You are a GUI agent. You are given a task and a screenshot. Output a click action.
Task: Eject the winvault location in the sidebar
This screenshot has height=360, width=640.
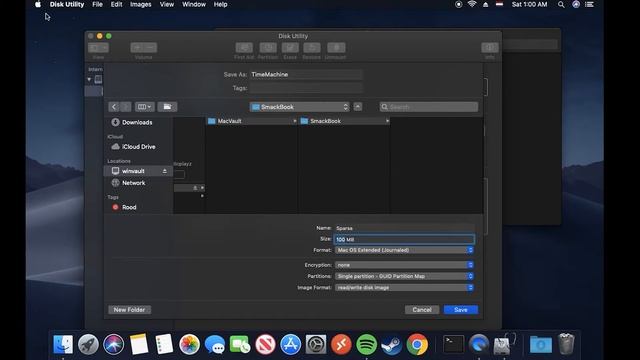164,171
